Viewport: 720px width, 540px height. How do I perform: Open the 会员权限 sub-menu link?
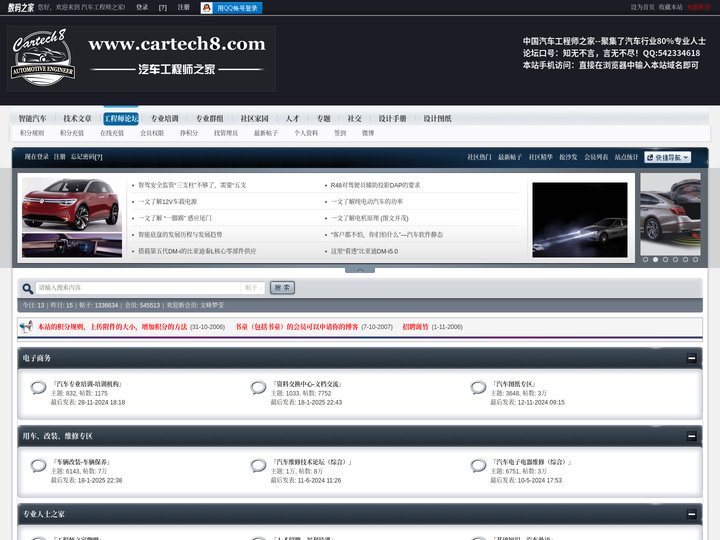[152, 133]
